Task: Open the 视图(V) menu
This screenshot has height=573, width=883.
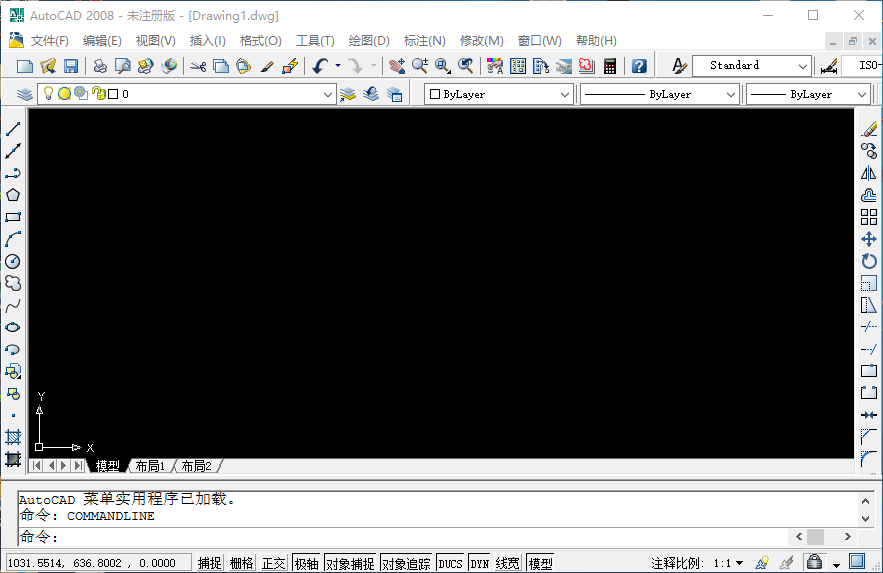Action: pos(155,41)
